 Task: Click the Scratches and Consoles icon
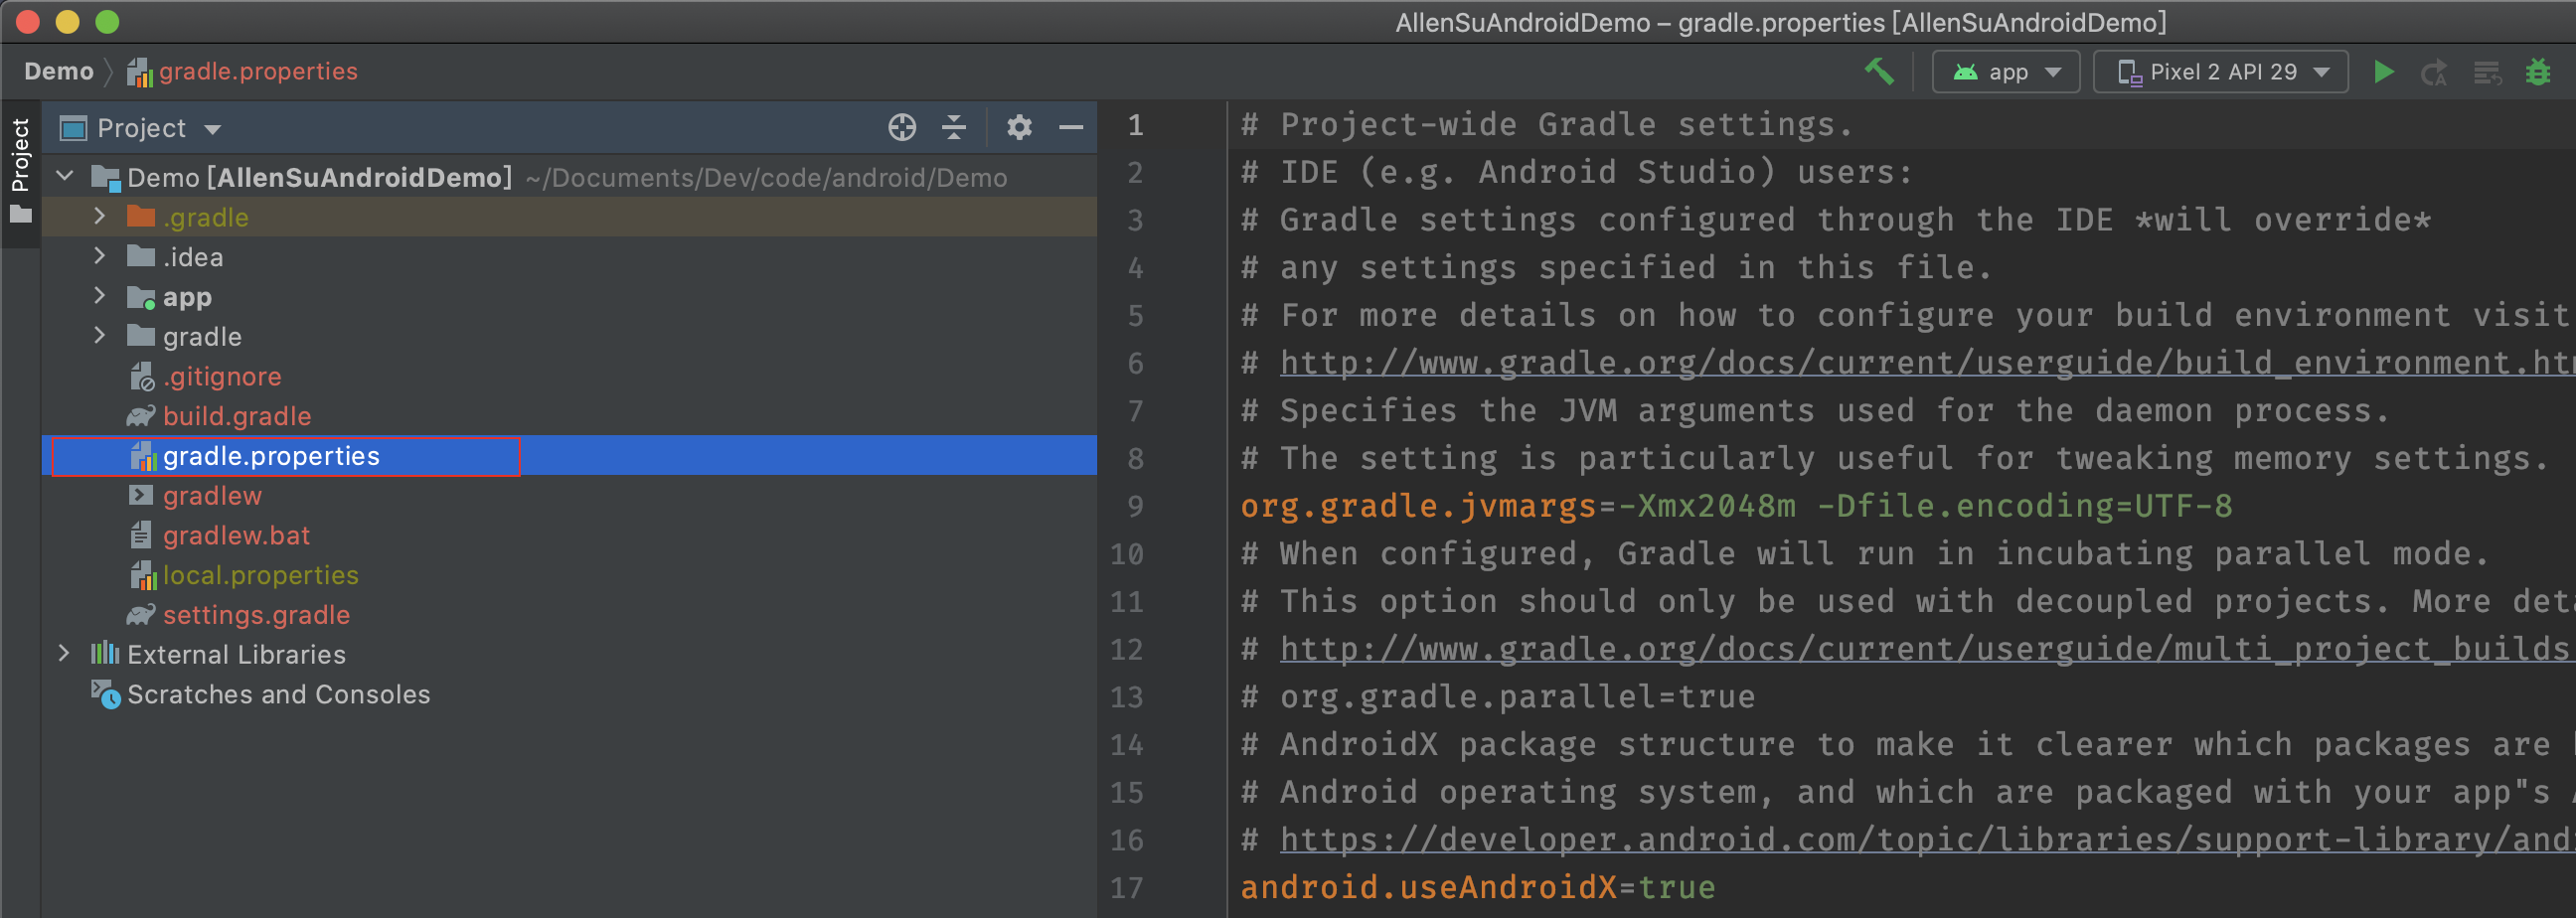[105, 694]
